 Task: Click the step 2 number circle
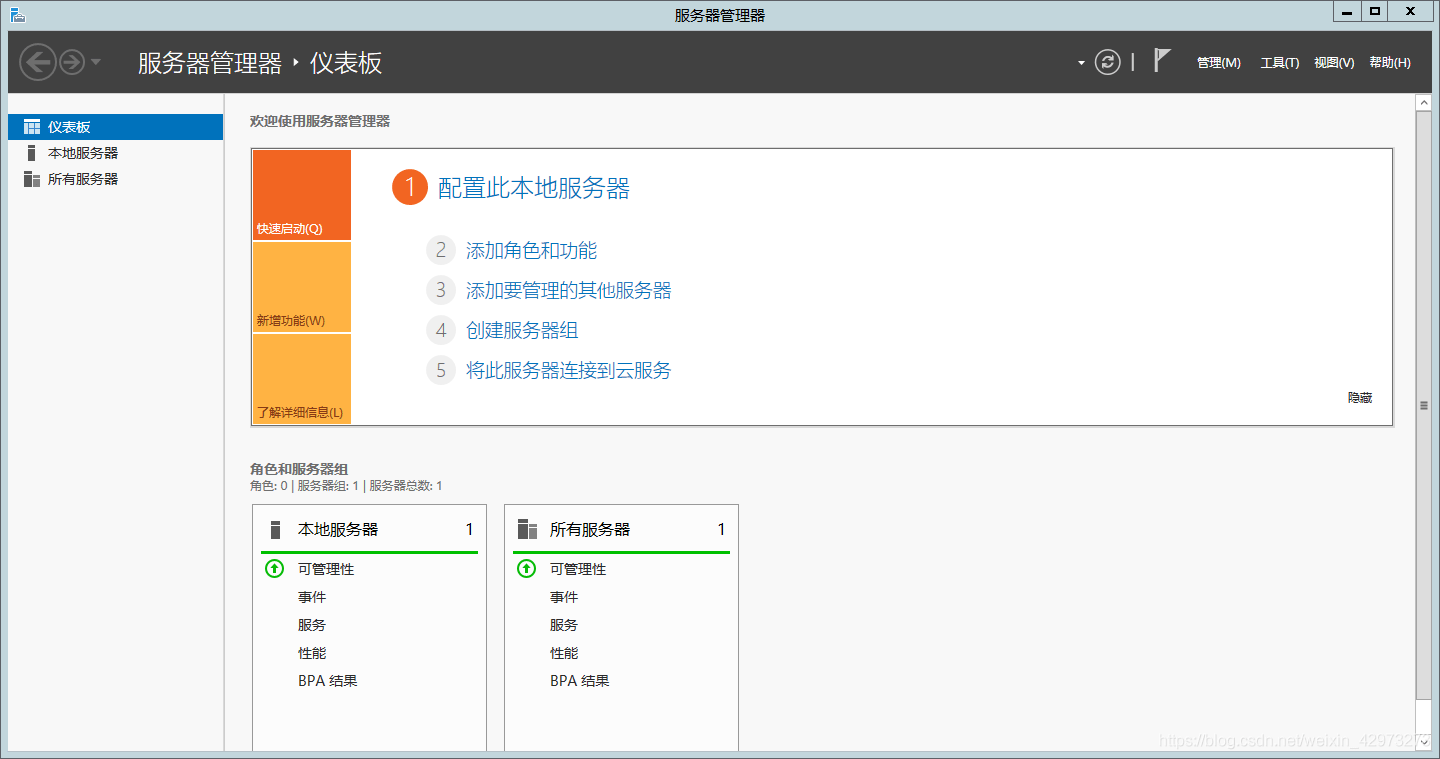[x=441, y=250]
